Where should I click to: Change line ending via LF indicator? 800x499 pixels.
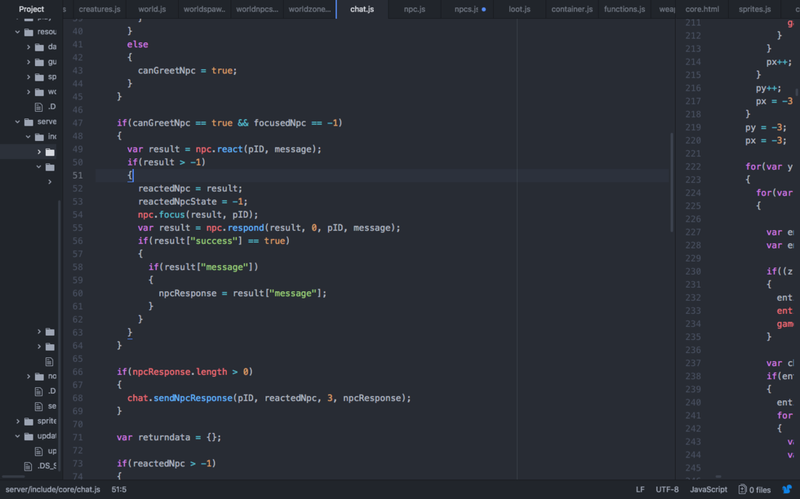[640, 489]
